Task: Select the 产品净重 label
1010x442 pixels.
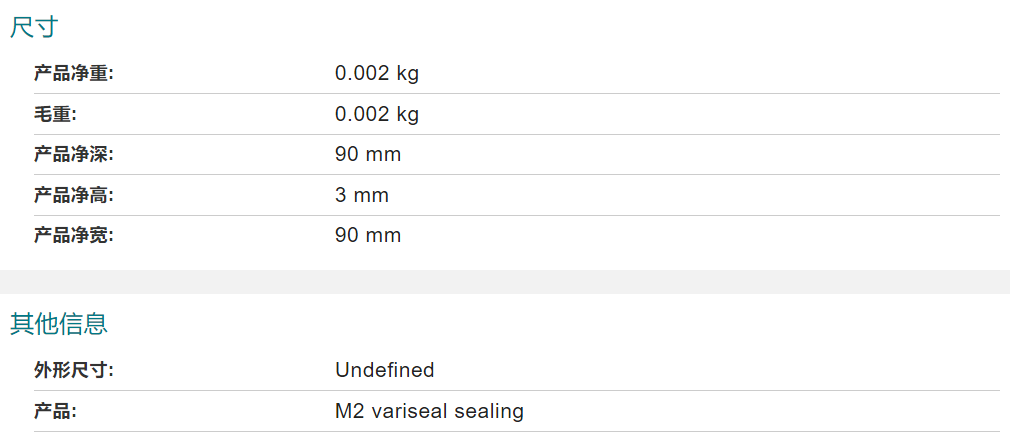Action: [x=73, y=73]
